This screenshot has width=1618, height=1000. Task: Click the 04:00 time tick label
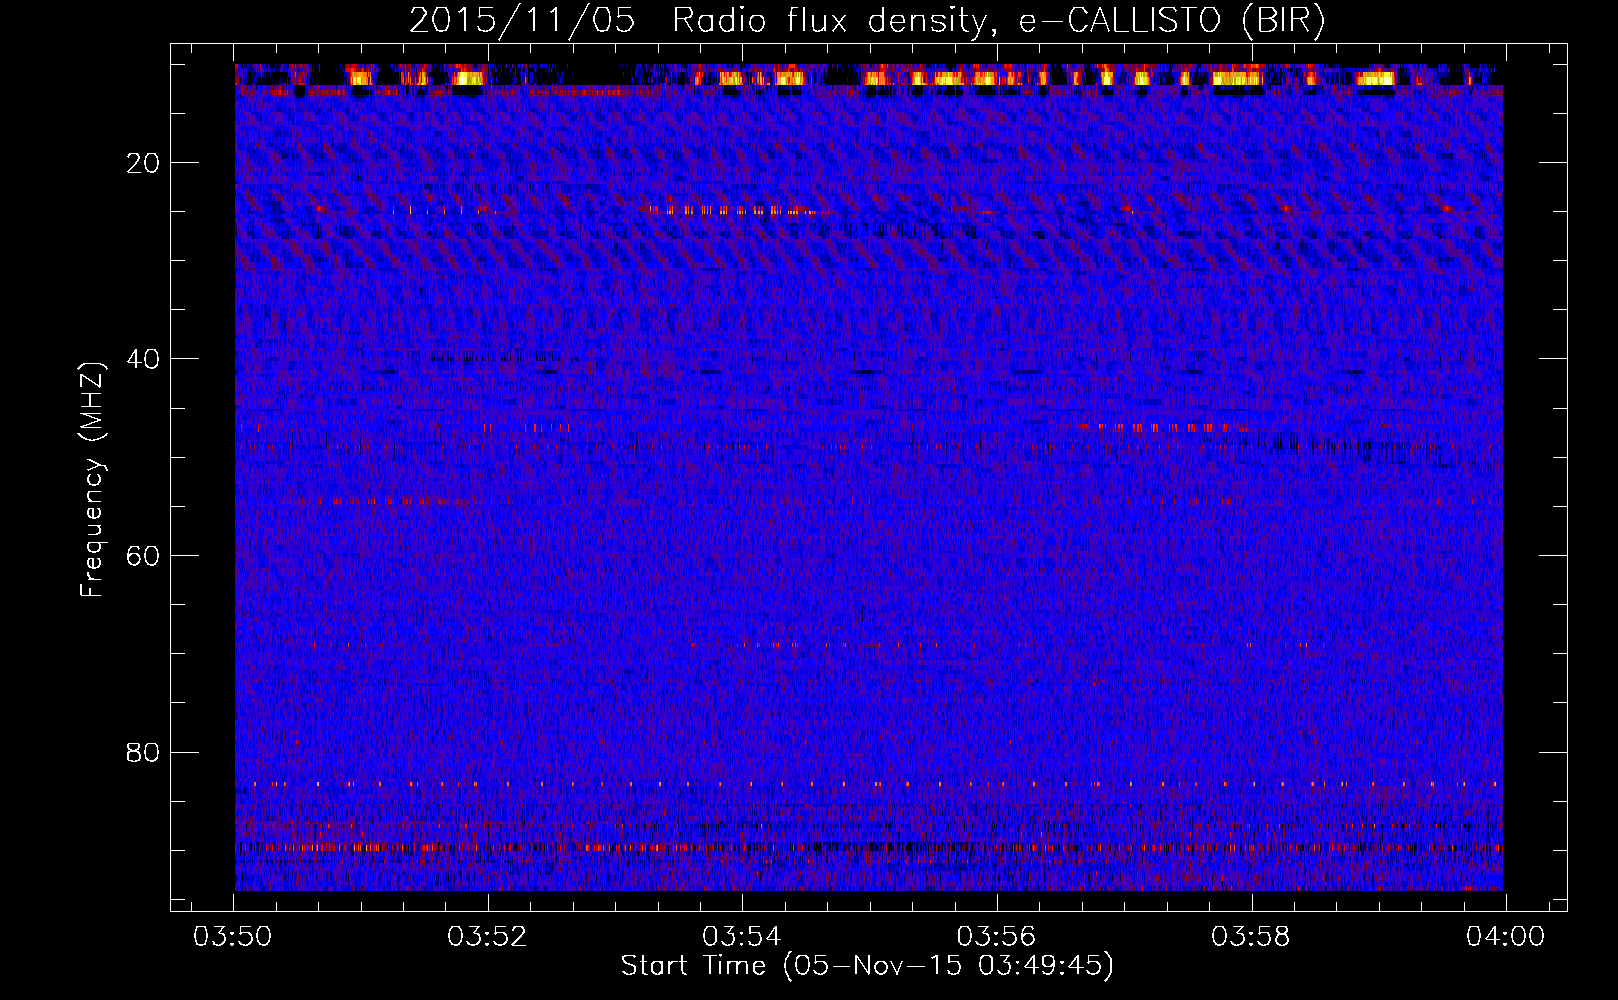pyautogui.click(x=1506, y=937)
